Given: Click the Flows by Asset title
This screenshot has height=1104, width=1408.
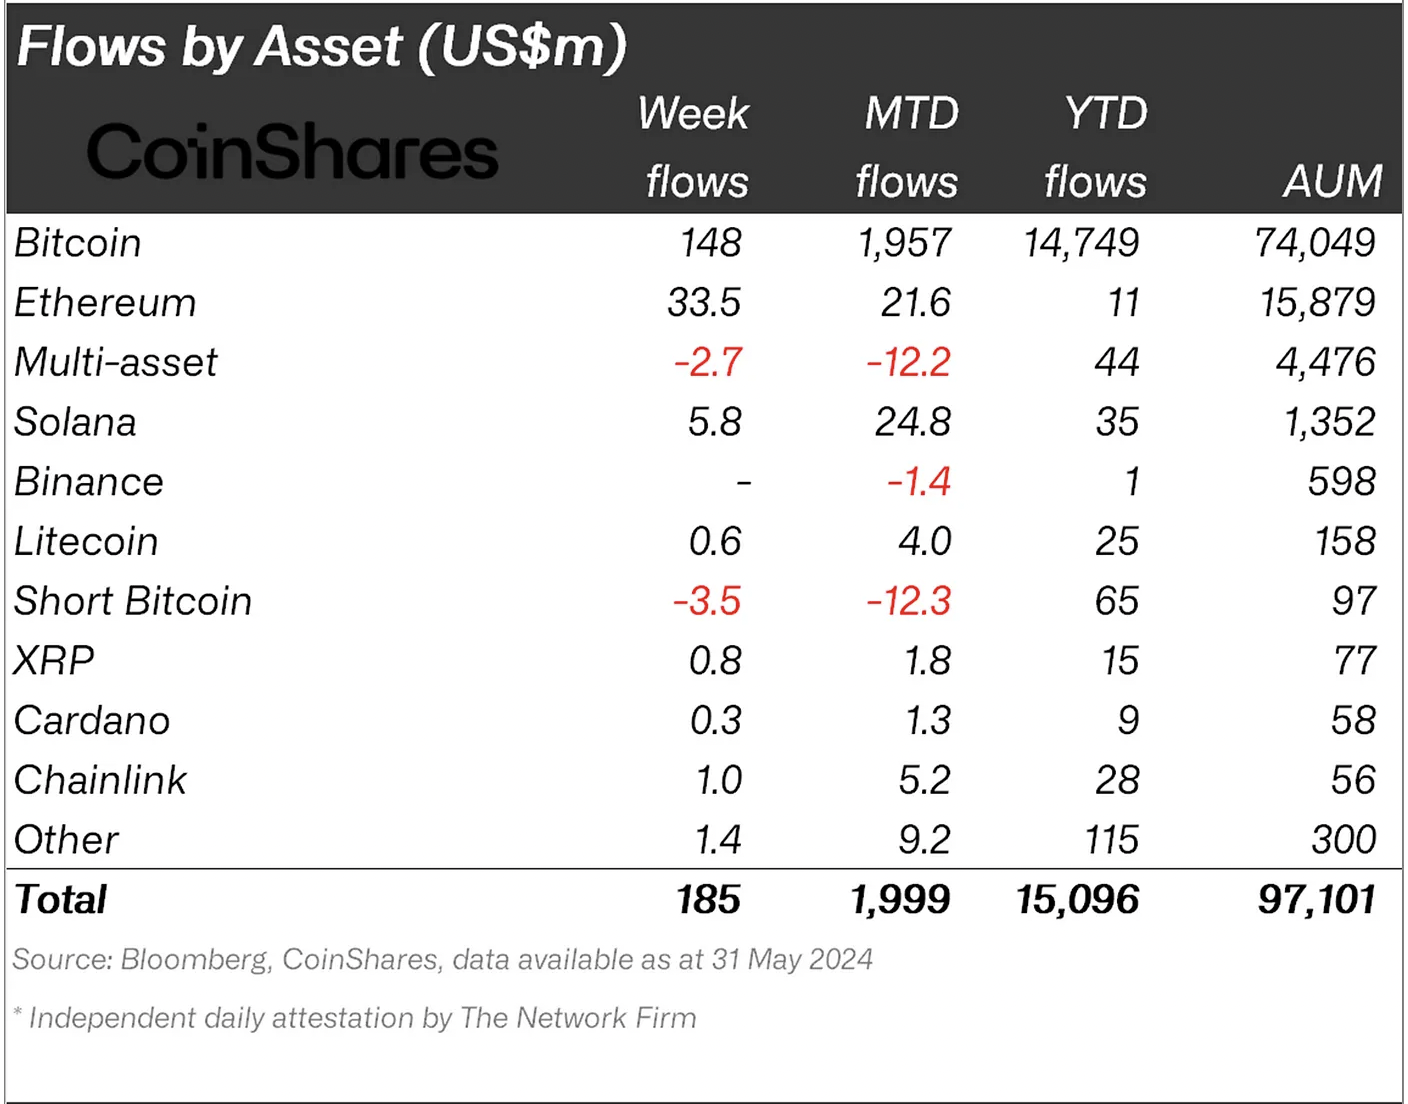Looking at the screenshot, I should point(322,47).
